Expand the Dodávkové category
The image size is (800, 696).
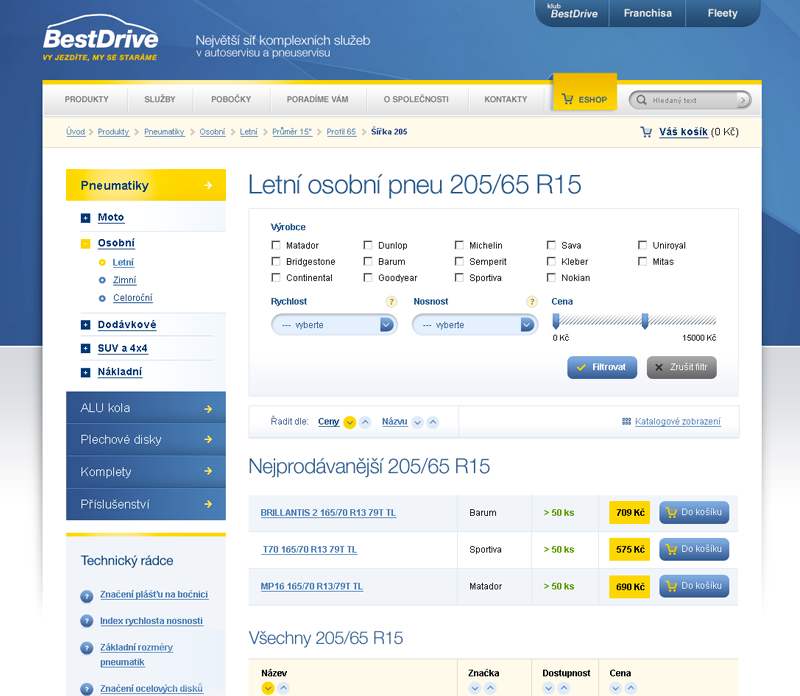click(86, 325)
